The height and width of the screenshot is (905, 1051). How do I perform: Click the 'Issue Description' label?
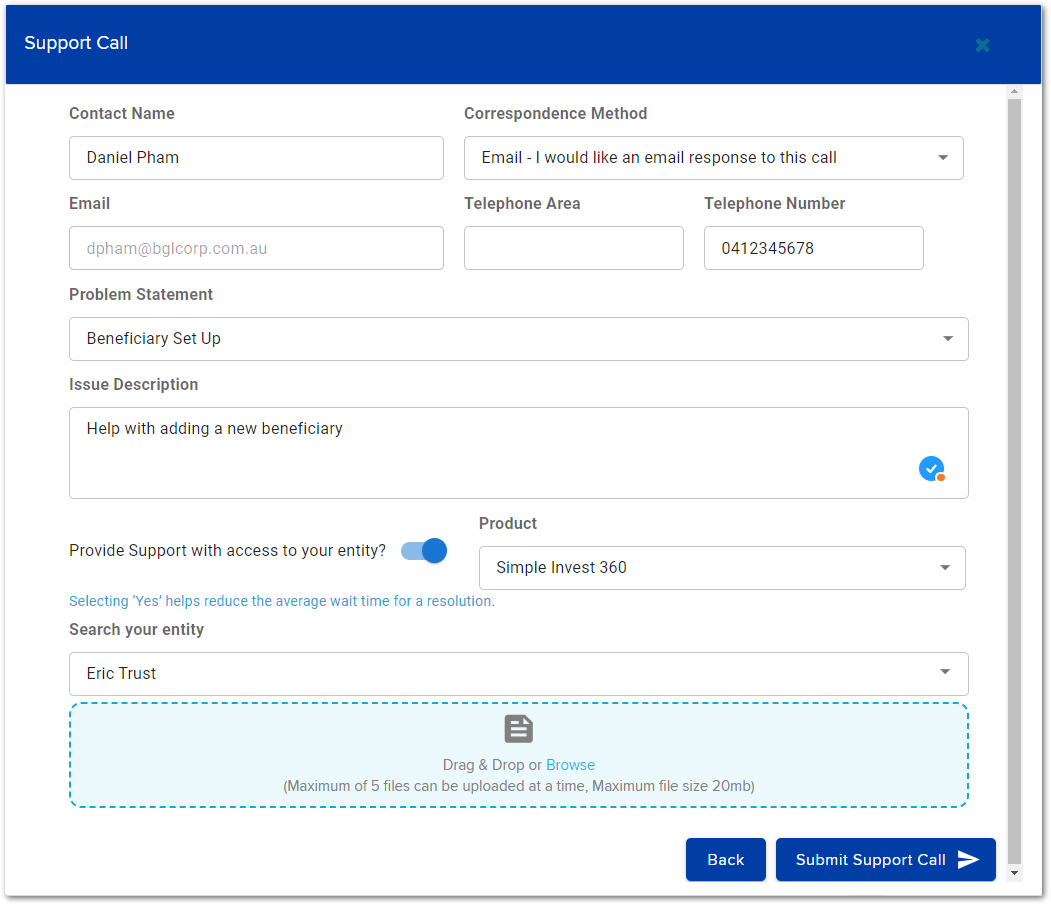[133, 384]
